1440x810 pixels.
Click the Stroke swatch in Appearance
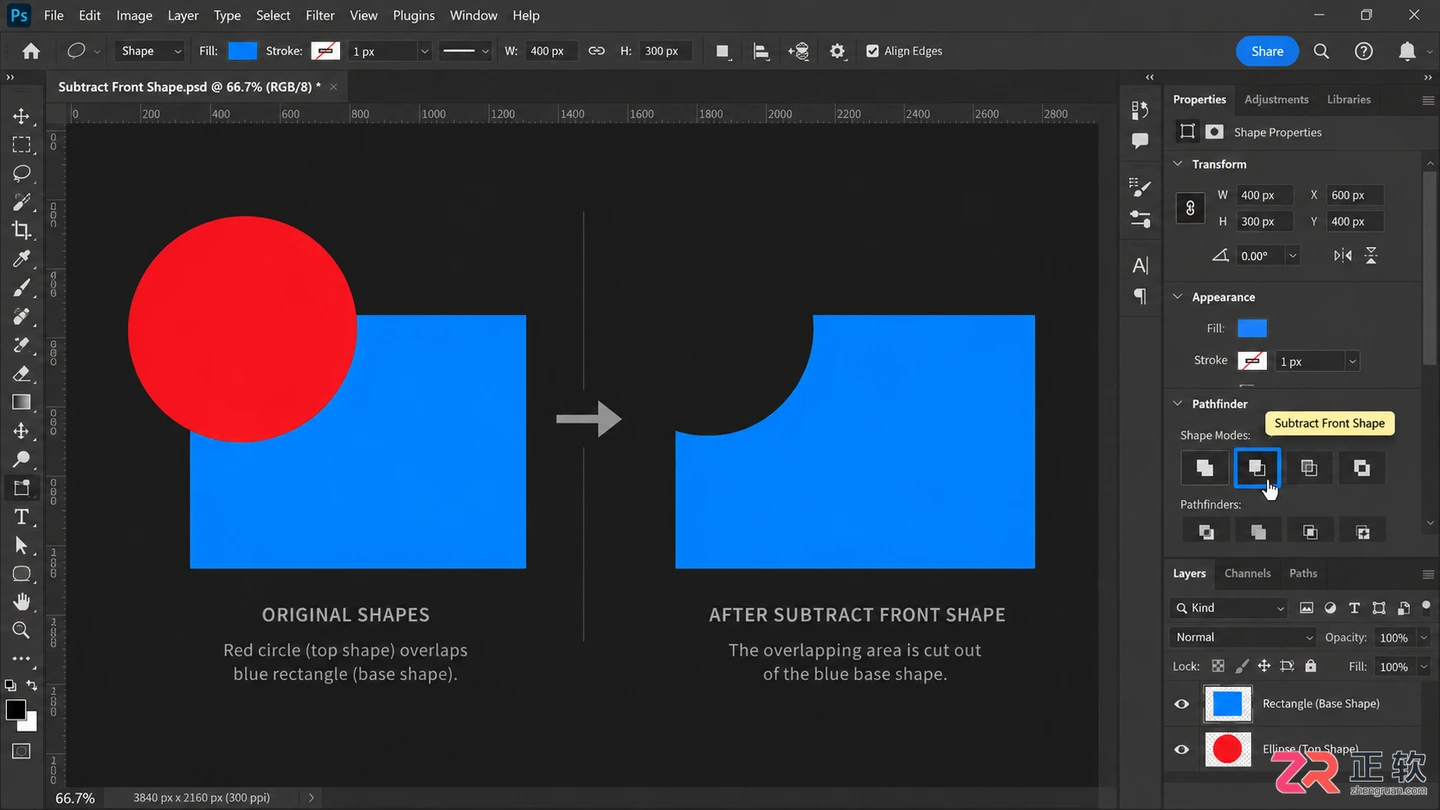[x=1252, y=361]
